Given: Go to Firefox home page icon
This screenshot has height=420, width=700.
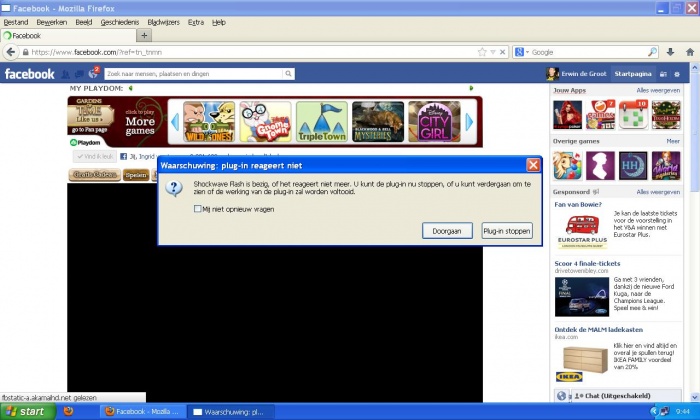Looking at the screenshot, I should click(x=690, y=52).
